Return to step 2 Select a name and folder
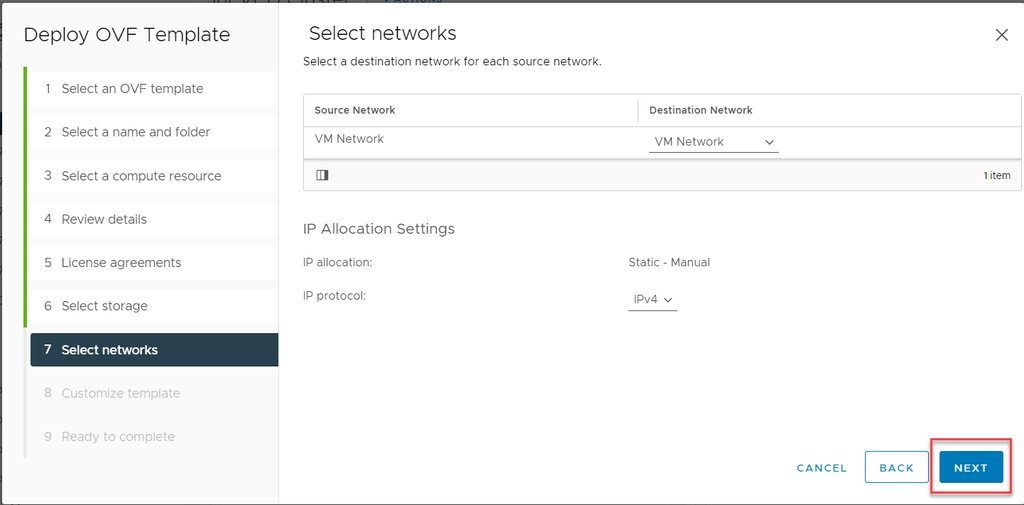 (135, 132)
